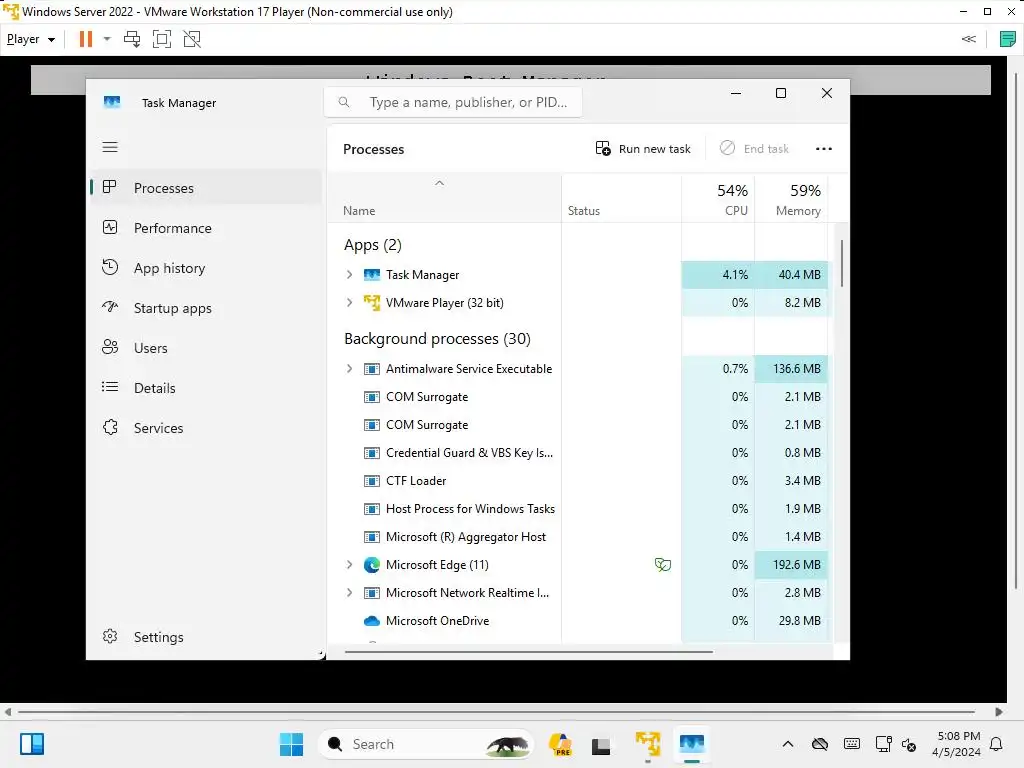Click the 136.6 MB memory cell
Viewport: 1024px width, 768px height.
pos(791,368)
